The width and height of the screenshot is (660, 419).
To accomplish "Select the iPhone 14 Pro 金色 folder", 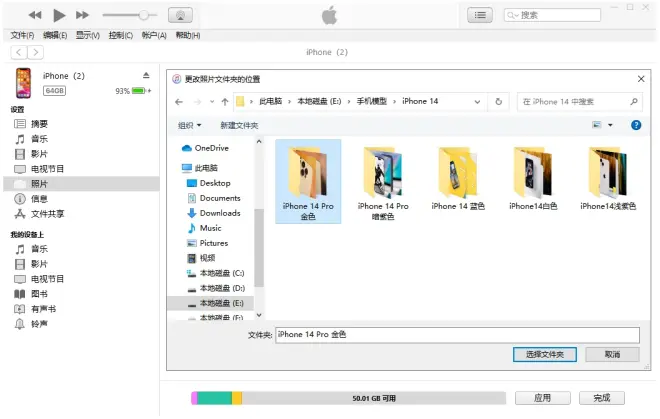I will 308,182.
